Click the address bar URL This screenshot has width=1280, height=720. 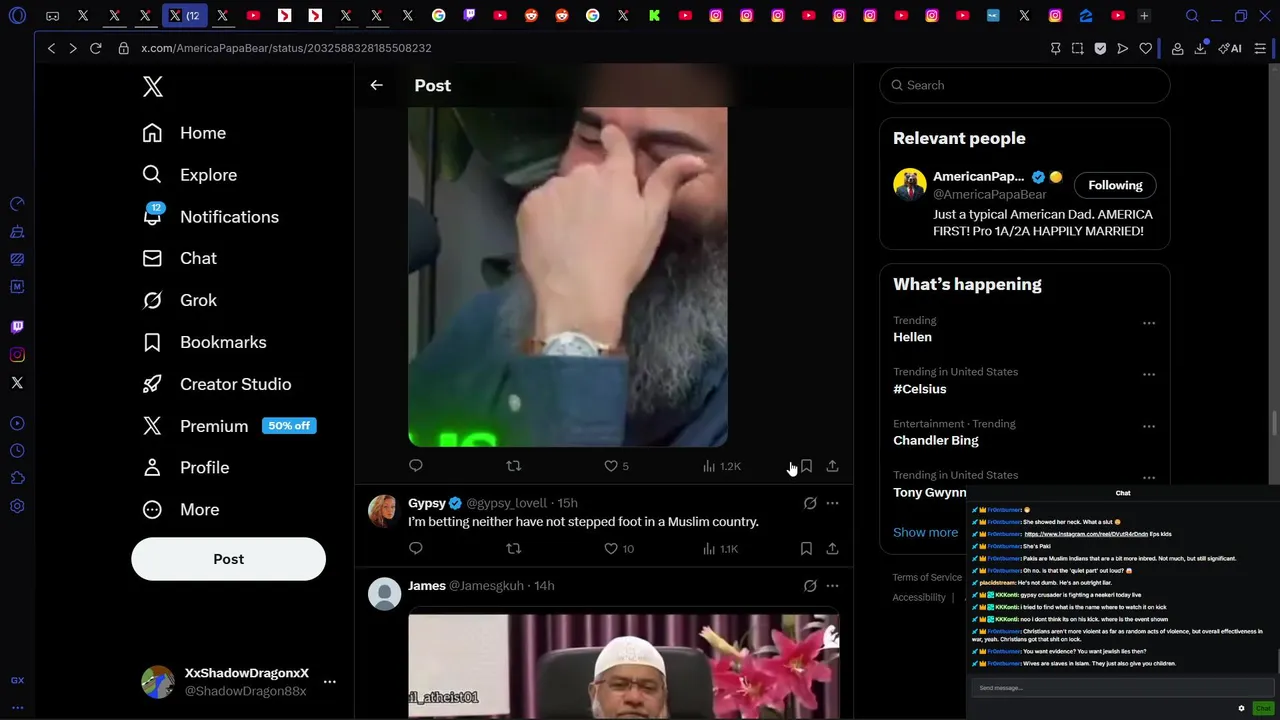coord(286,48)
